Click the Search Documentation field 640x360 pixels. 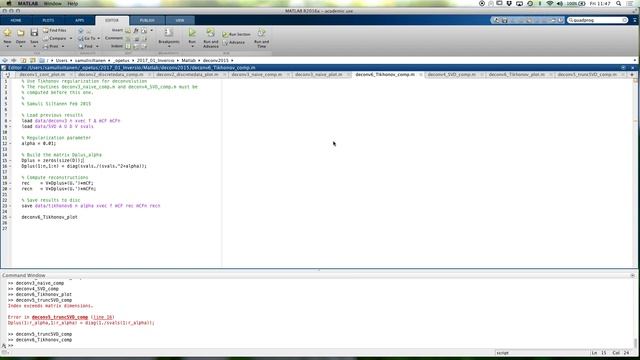pos(598,20)
